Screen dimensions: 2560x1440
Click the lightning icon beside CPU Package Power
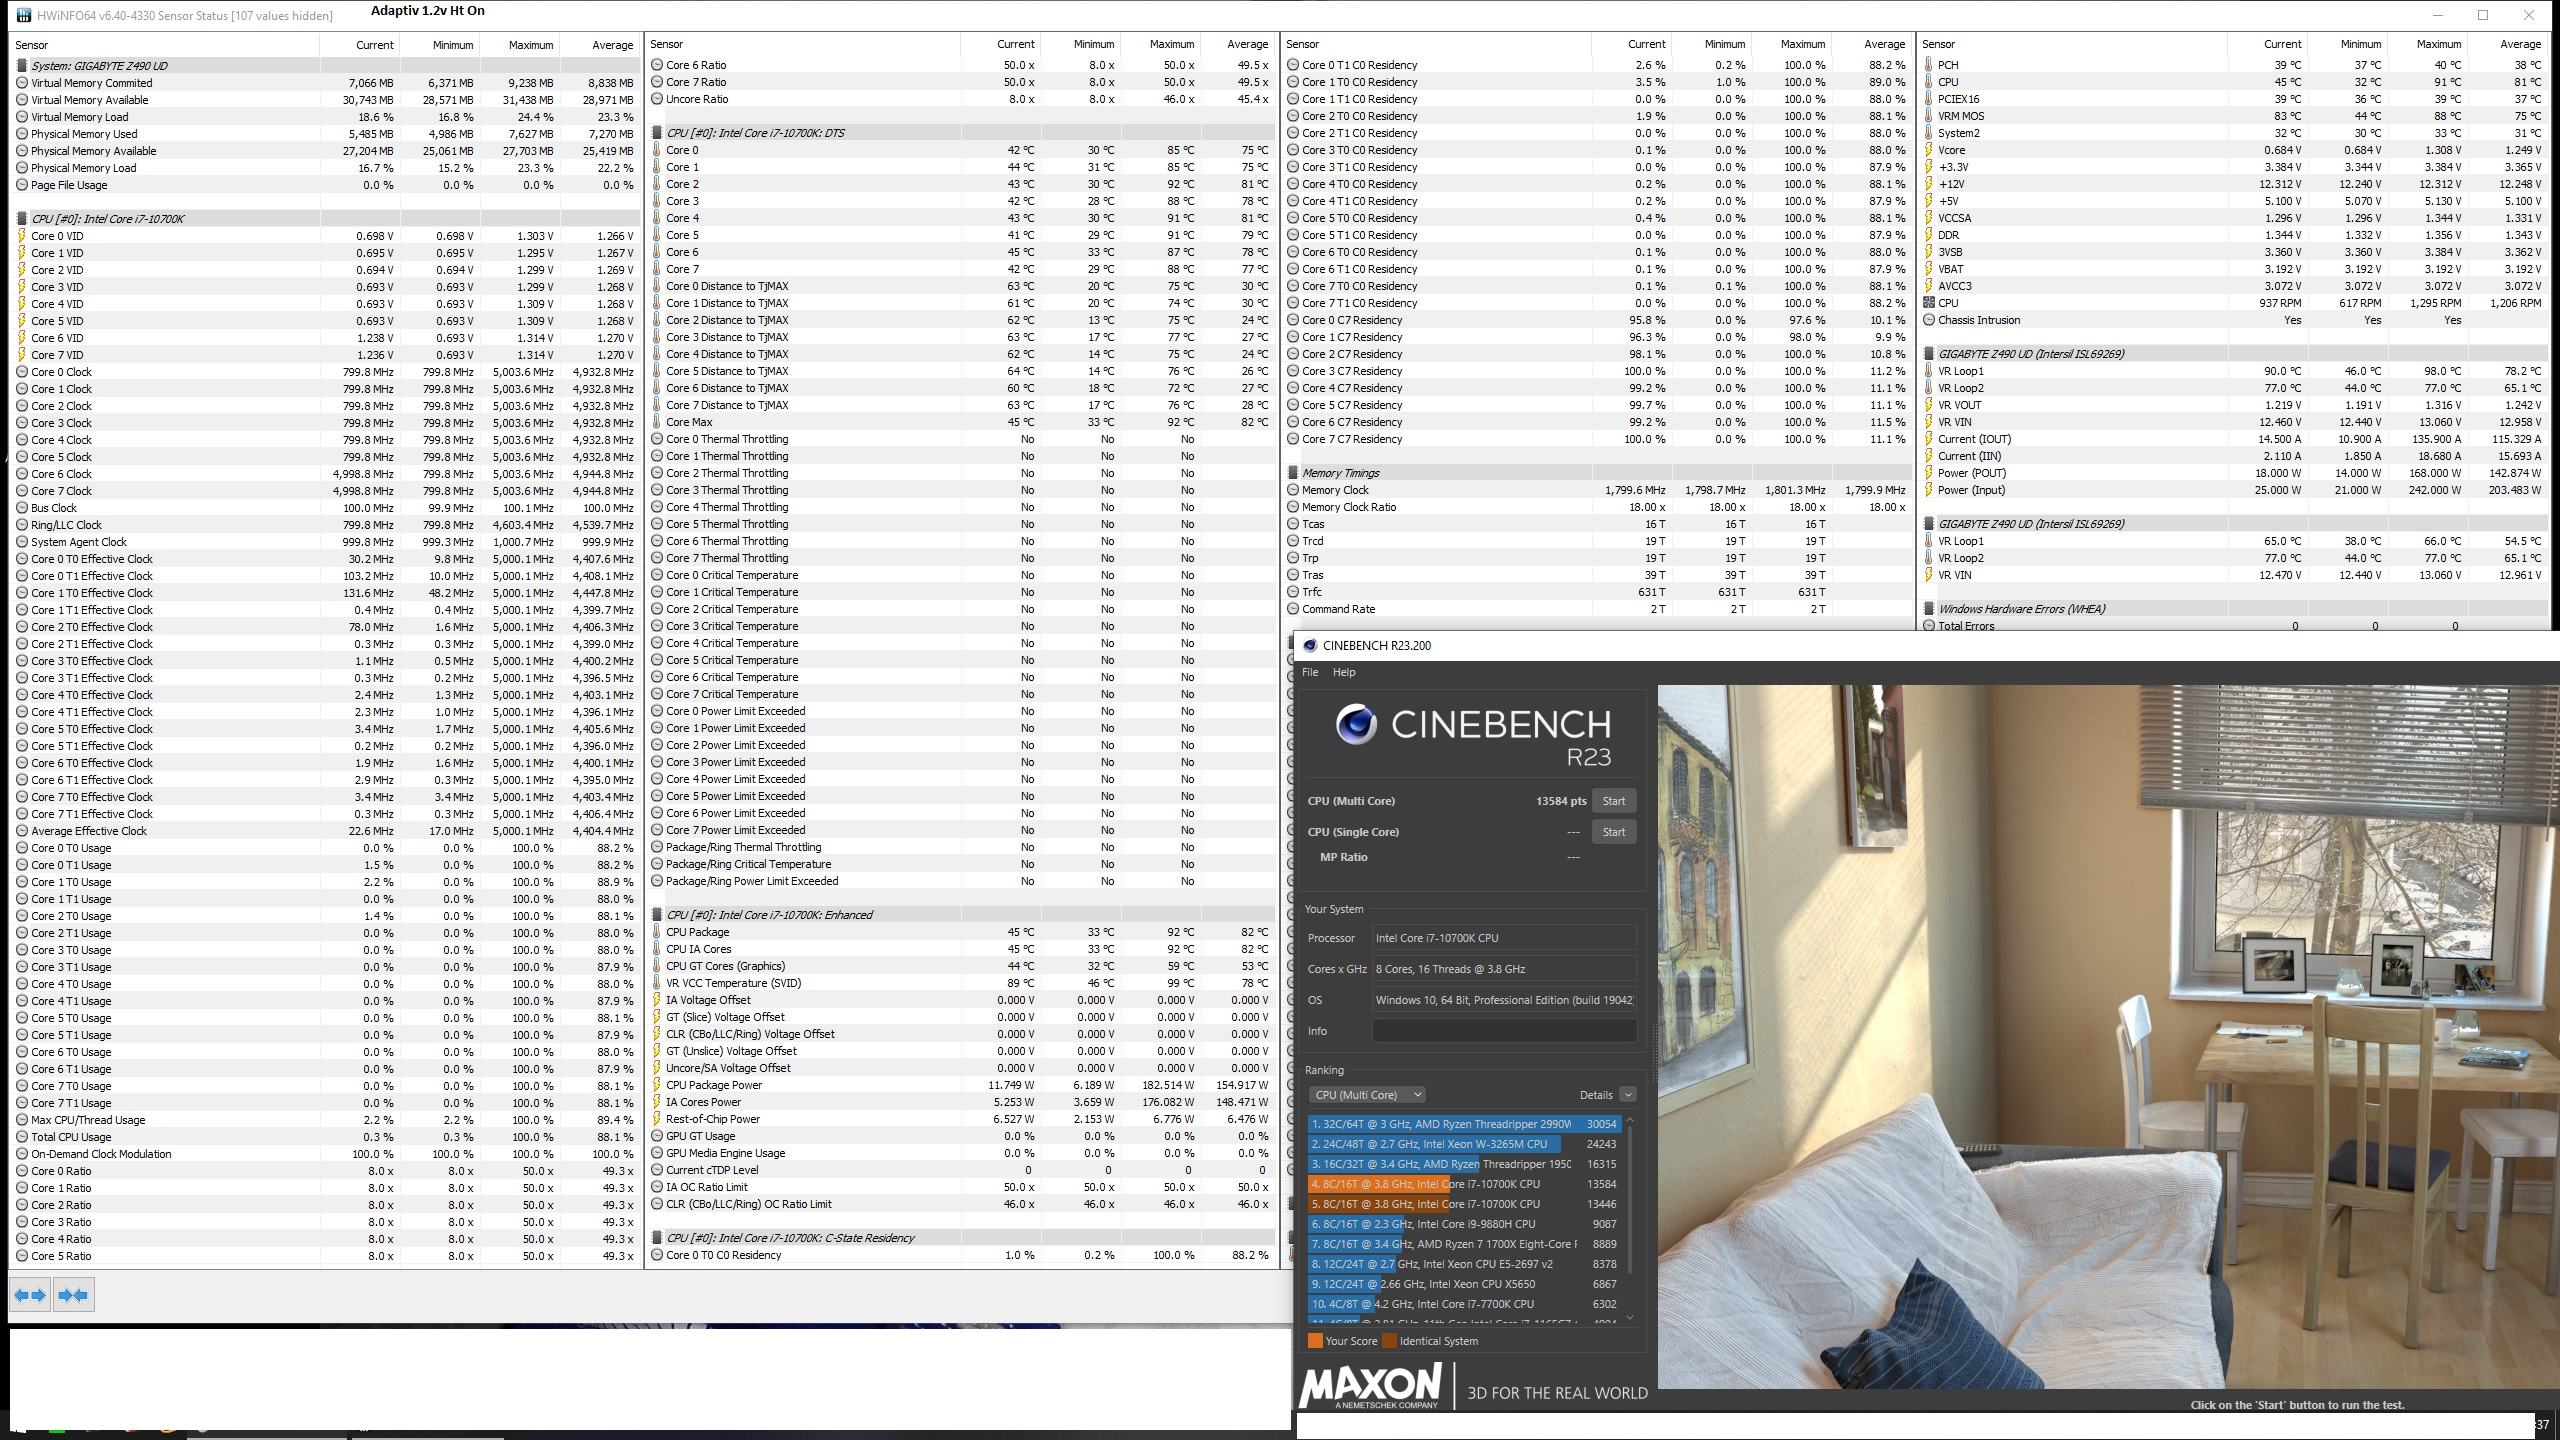click(657, 1085)
